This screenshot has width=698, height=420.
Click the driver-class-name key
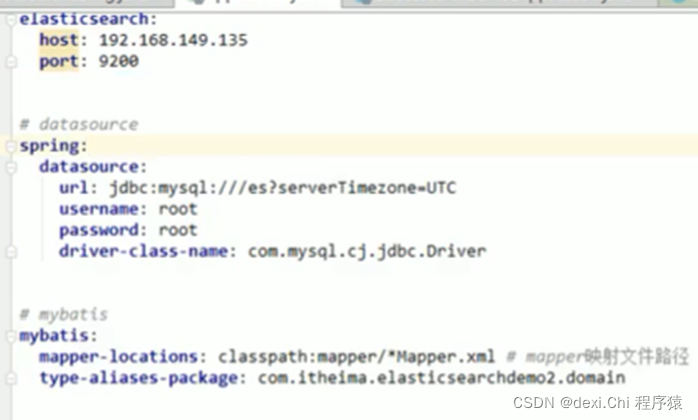(143, 252)
